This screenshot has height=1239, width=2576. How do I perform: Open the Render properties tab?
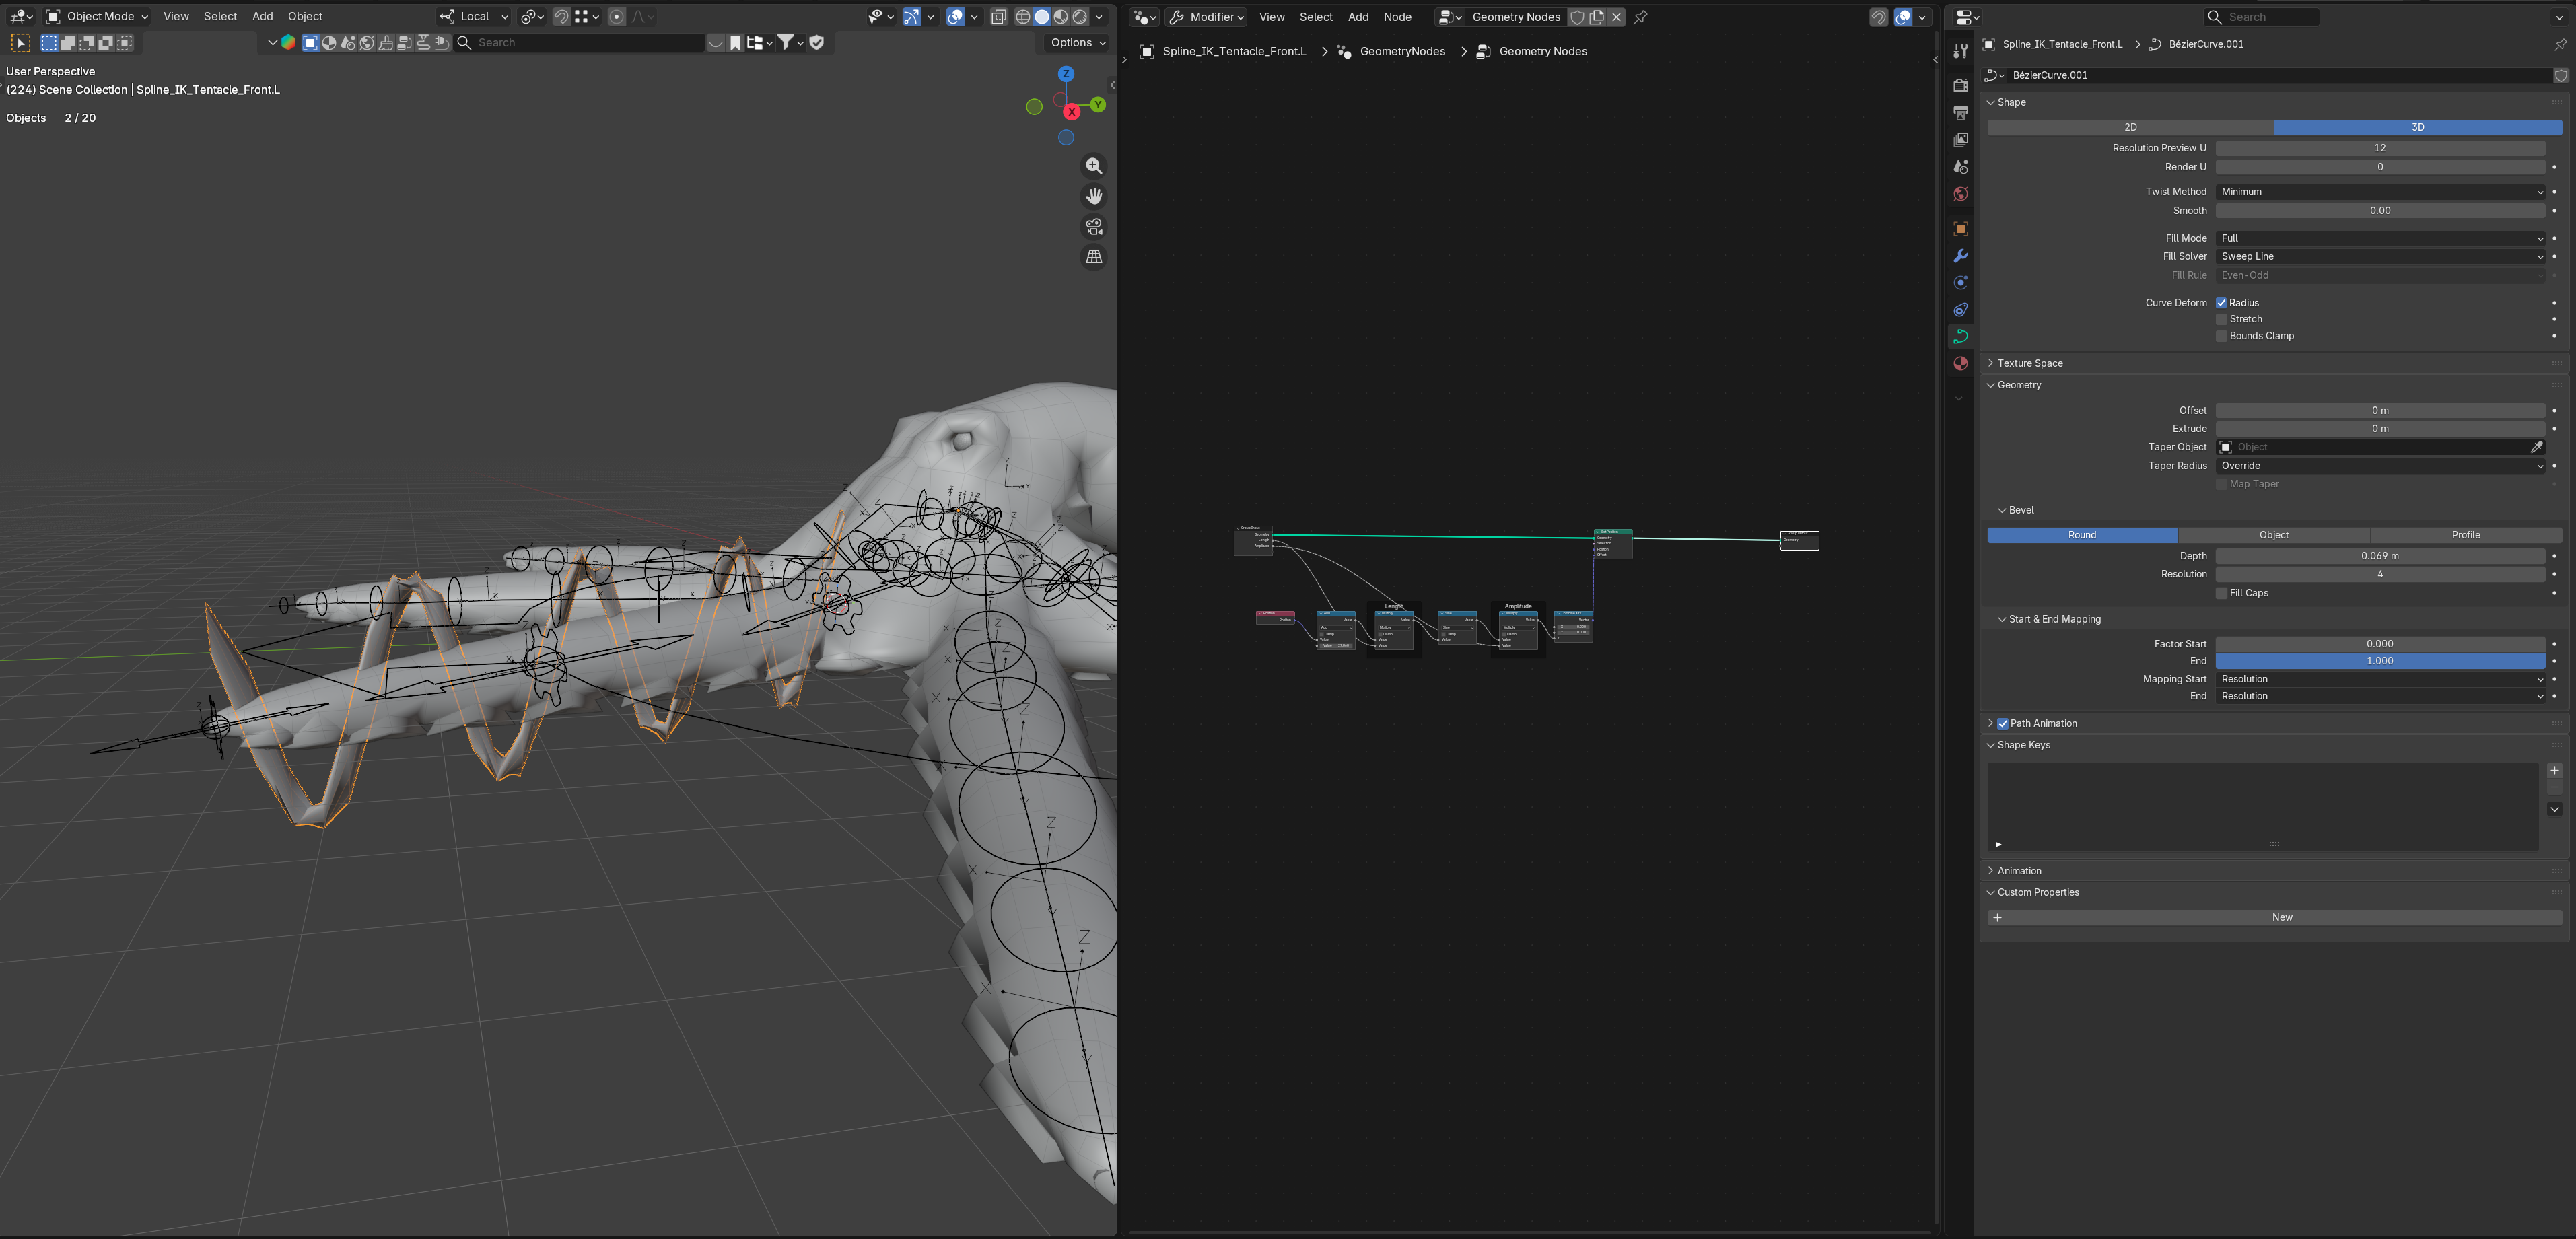1960,86
